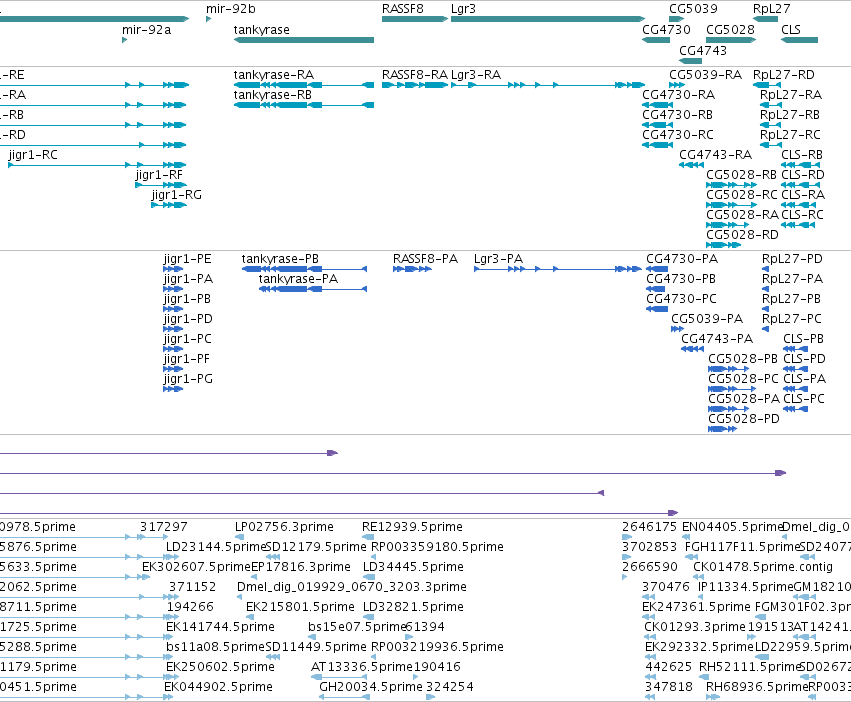Select the RE12939.5prime EST label
Viewport: 851px width, 702px height.
pos(412,527)
